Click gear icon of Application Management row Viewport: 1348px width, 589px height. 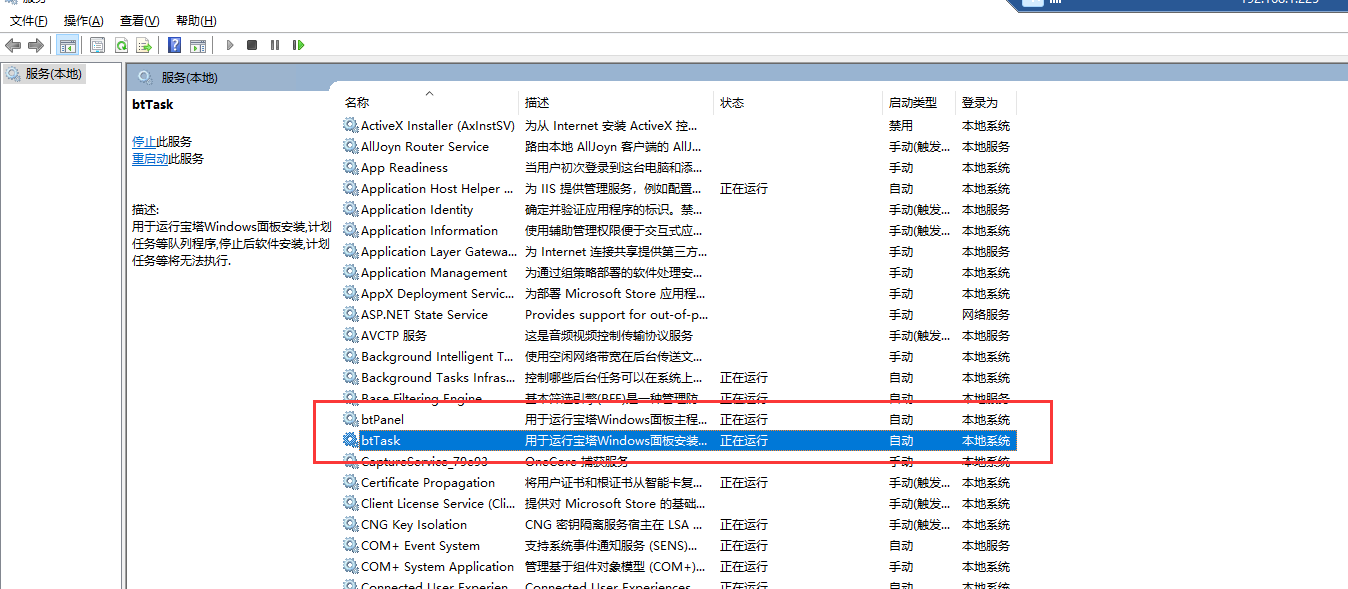pos(350,273)
